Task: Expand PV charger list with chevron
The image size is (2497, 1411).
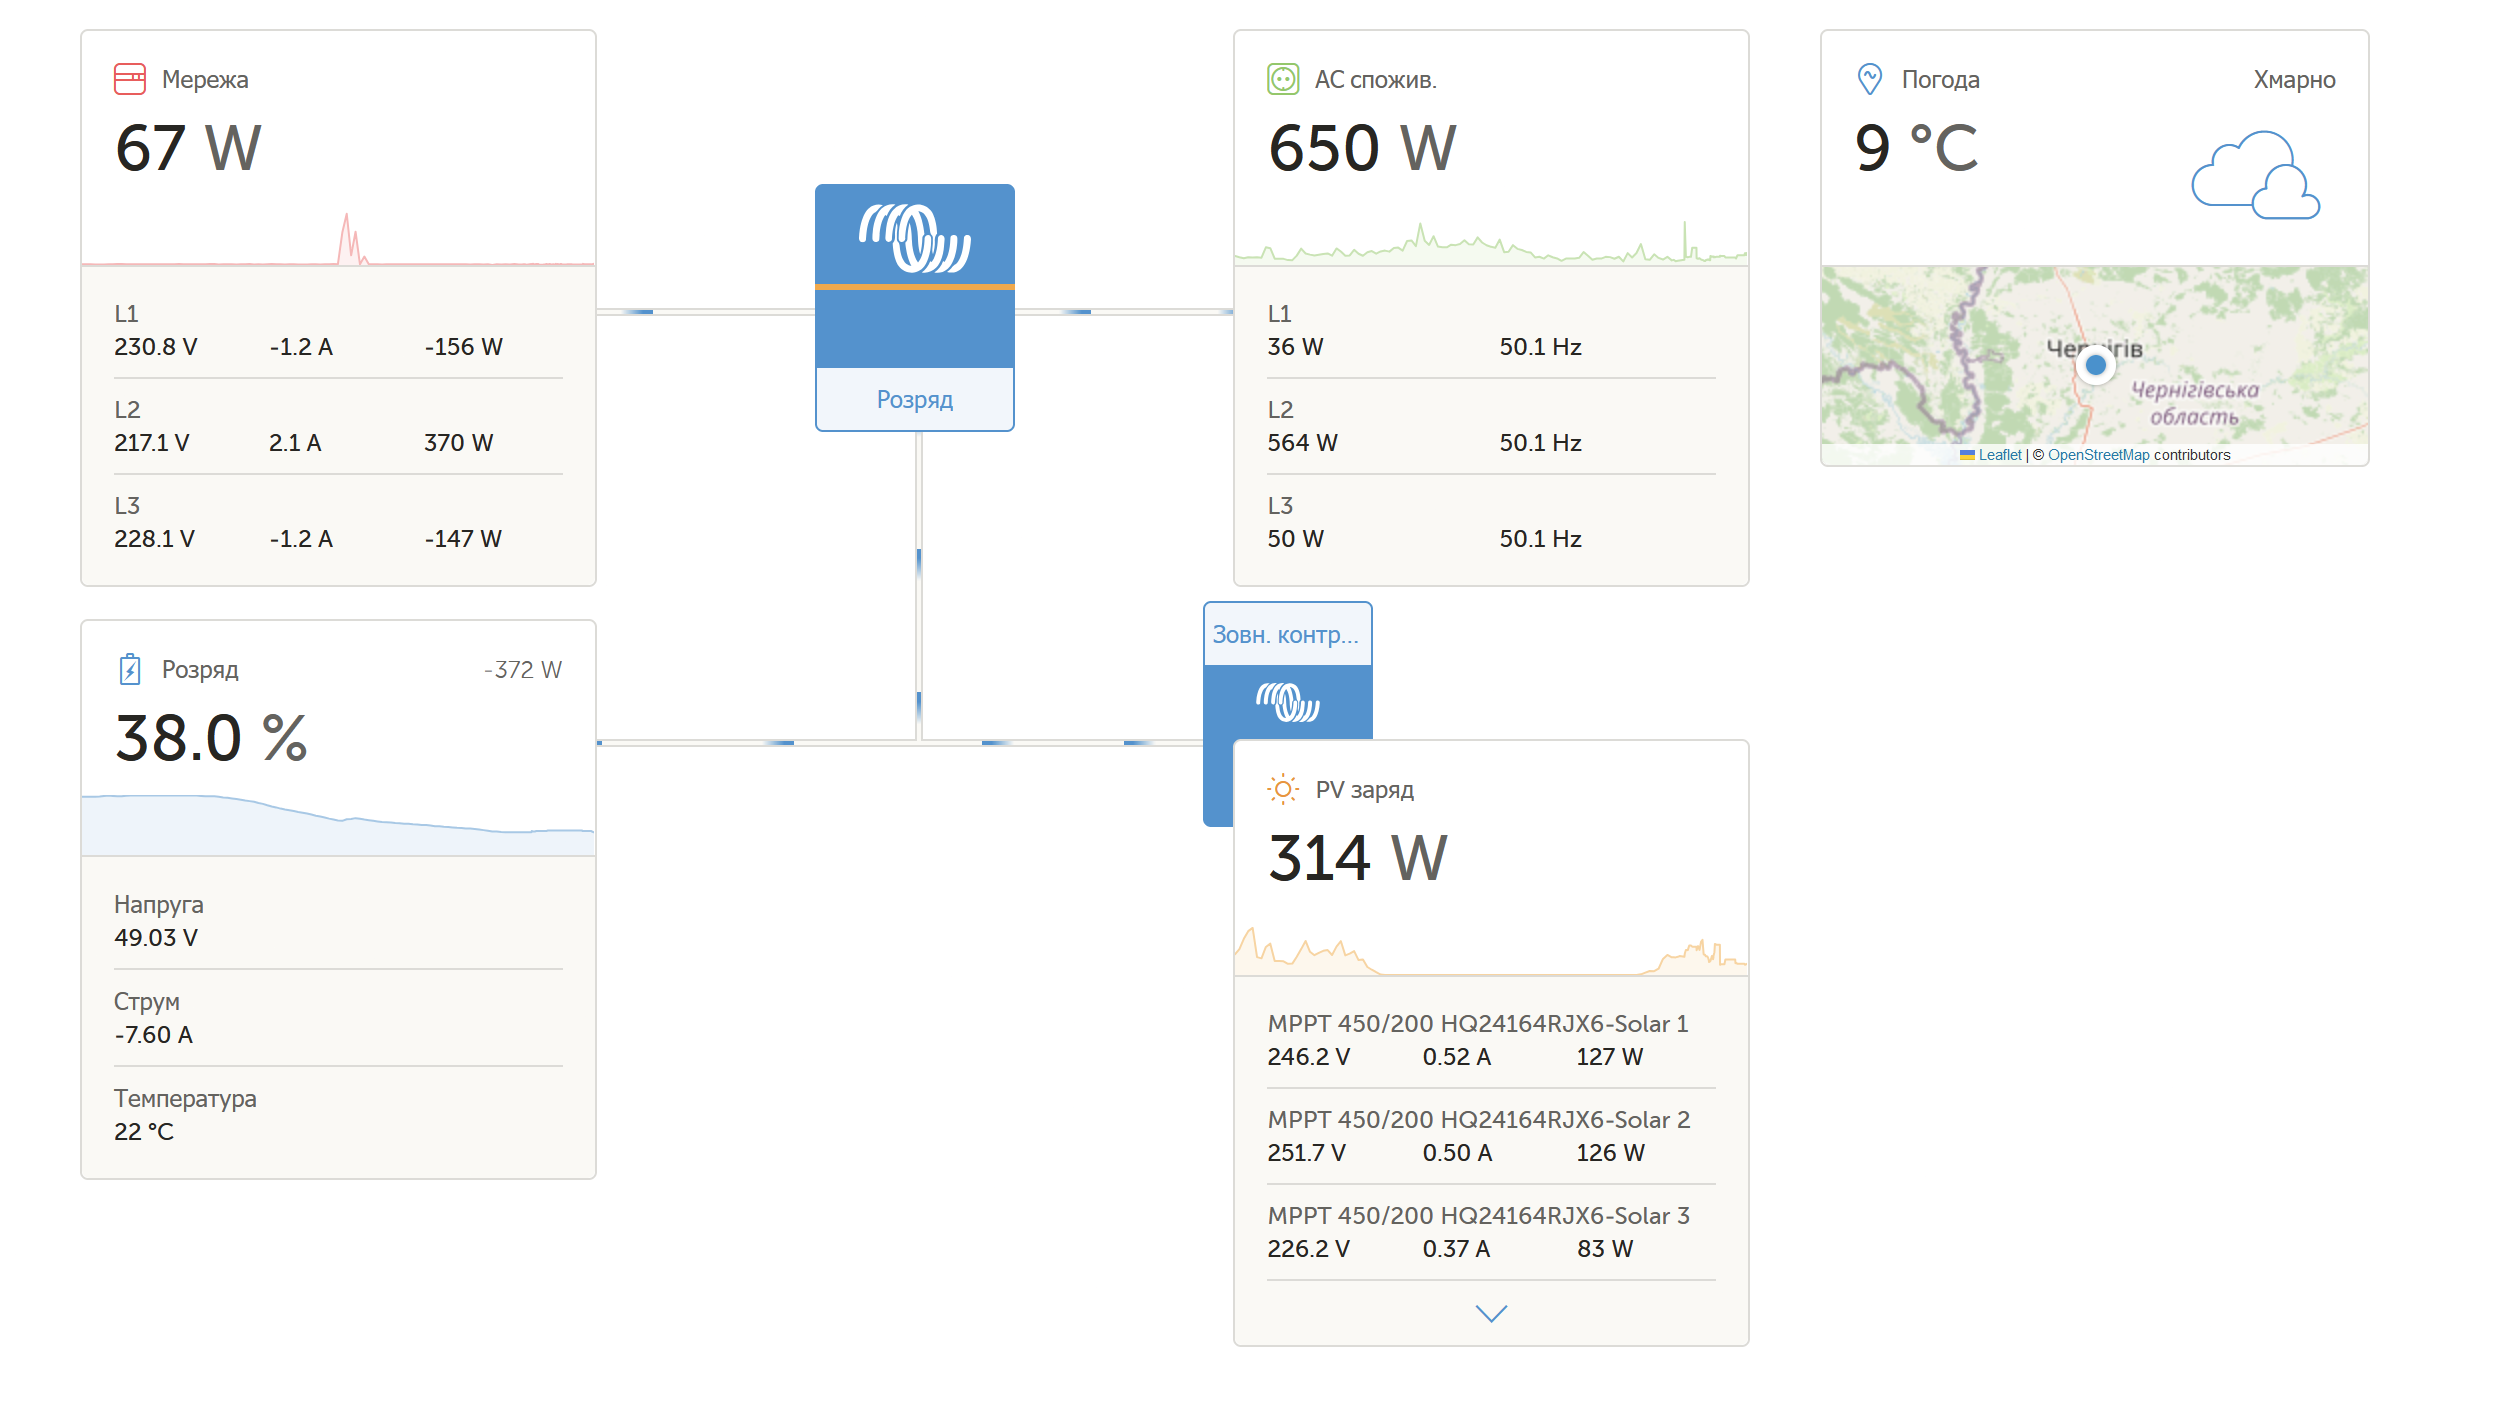Action: coord(1491,1313)
